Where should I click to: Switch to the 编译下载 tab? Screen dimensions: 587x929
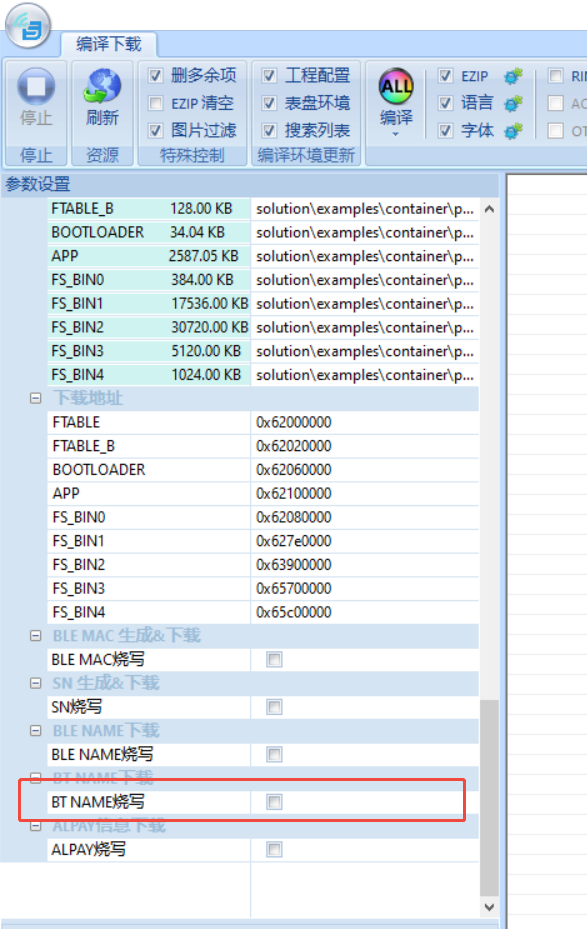(x=109, y=44)
